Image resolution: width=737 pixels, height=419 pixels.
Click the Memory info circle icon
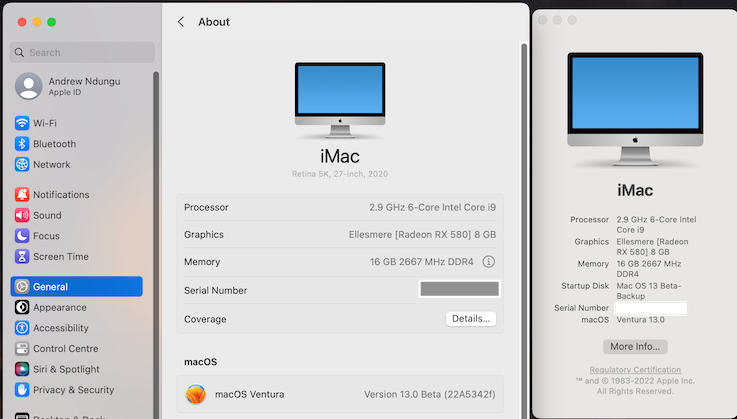click(x=488, y=261)
